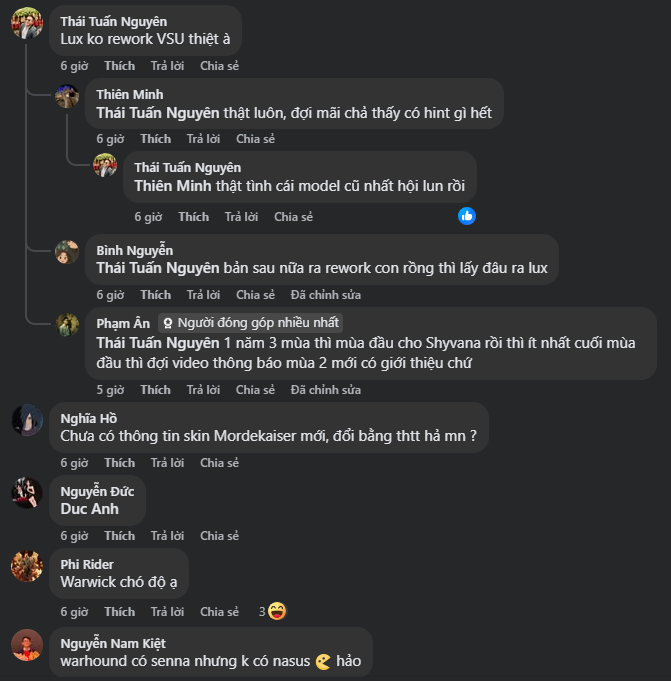Like Thiên Minh's reply comment
The height and width of the screenshot is (681, 671).
[155, 139]
